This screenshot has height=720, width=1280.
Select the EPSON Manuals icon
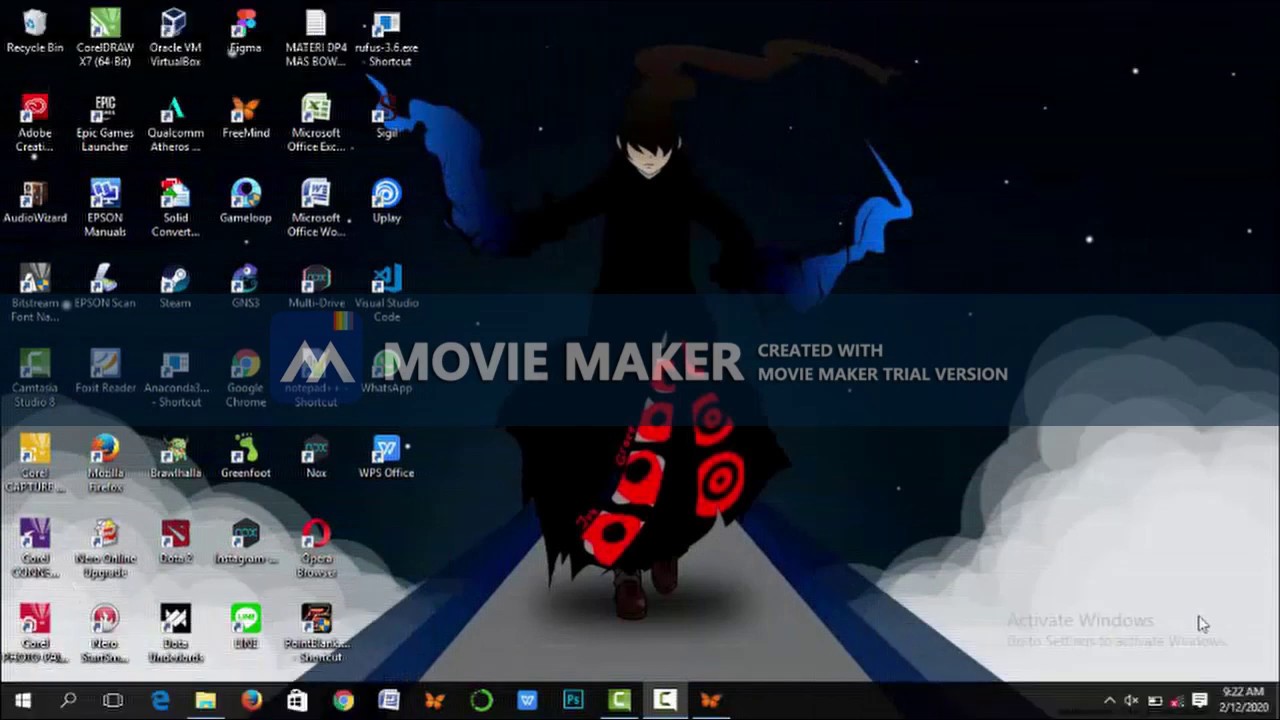105,208
